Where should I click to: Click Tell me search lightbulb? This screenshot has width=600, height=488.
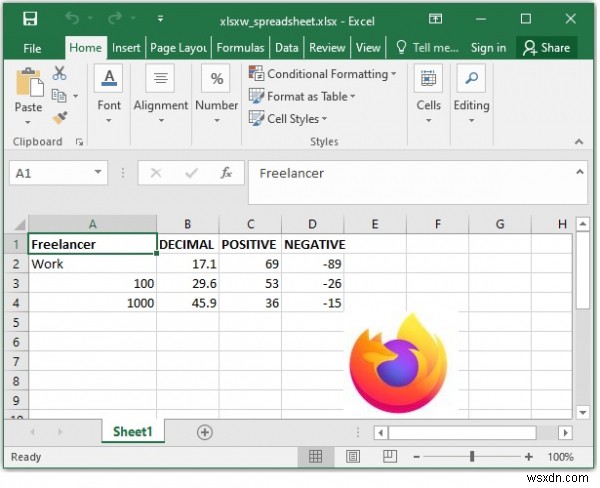pyautogui.click(x=401, y=47)
